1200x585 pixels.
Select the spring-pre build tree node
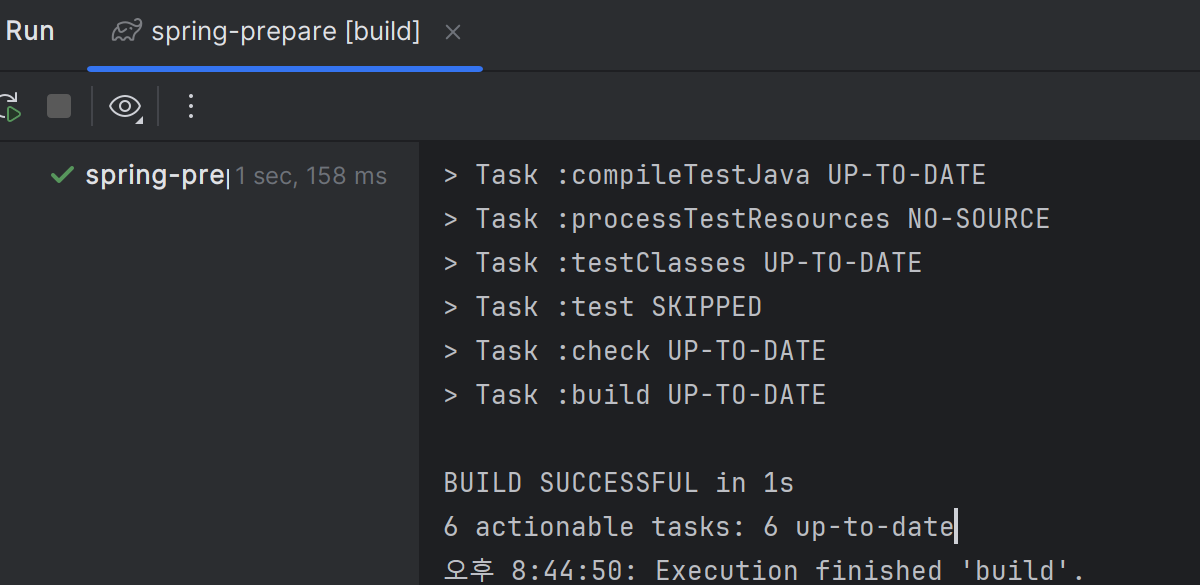156,176
